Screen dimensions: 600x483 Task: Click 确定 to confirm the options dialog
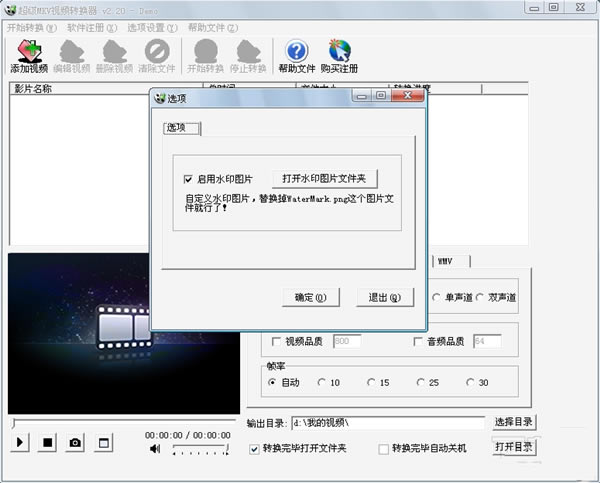tap(311, 297)
